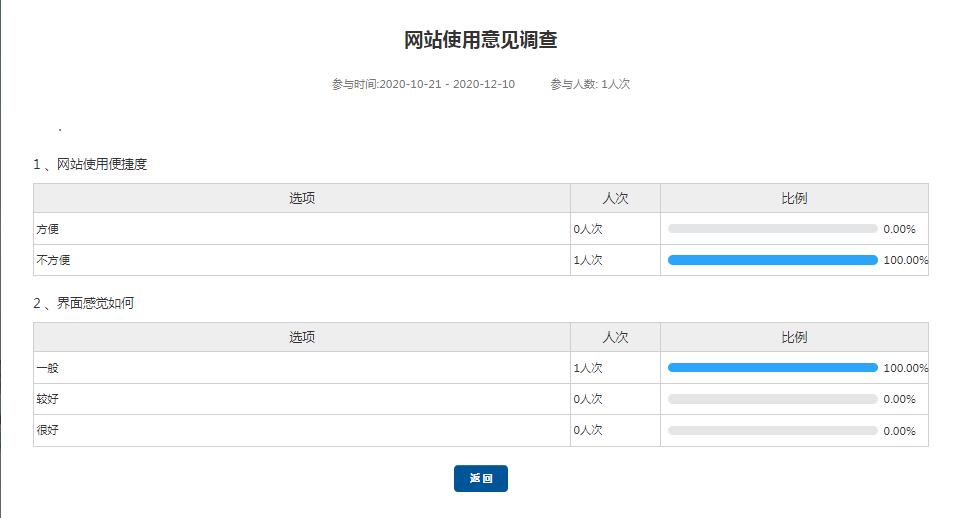Click the 很好 option row label
Image resolution: width=954 pixels, height=518 pixels.
tap(48, 430)
